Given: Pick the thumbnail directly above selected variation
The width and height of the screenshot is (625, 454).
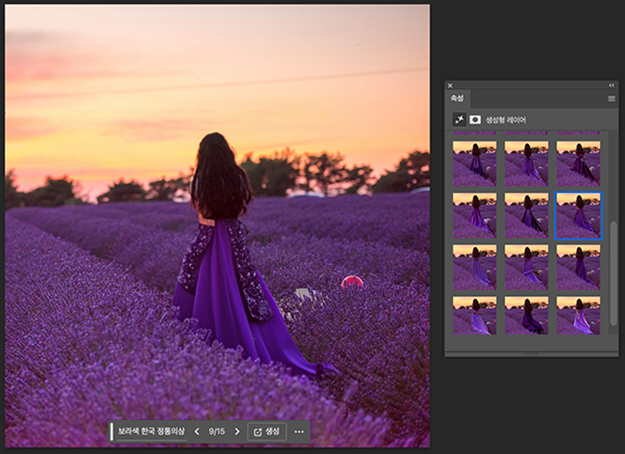Looking at the screenshot, I should 578,161.
